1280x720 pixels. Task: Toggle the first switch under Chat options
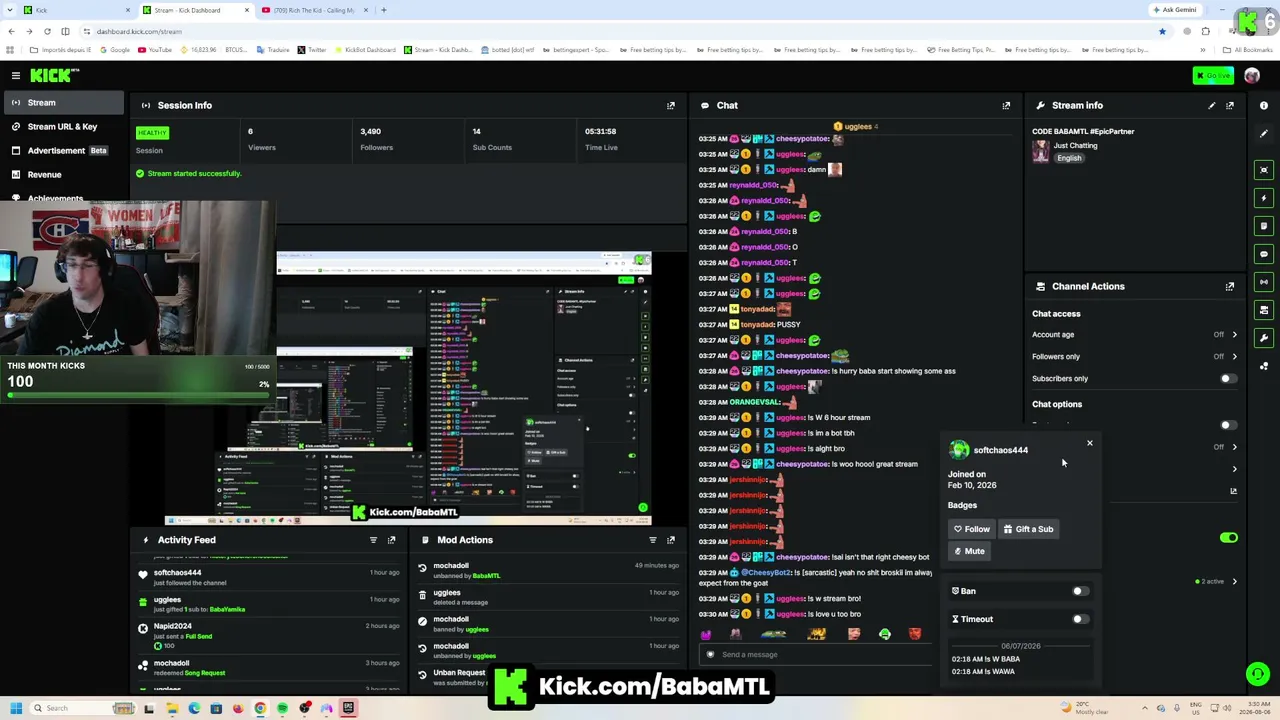click(1228, 425)
